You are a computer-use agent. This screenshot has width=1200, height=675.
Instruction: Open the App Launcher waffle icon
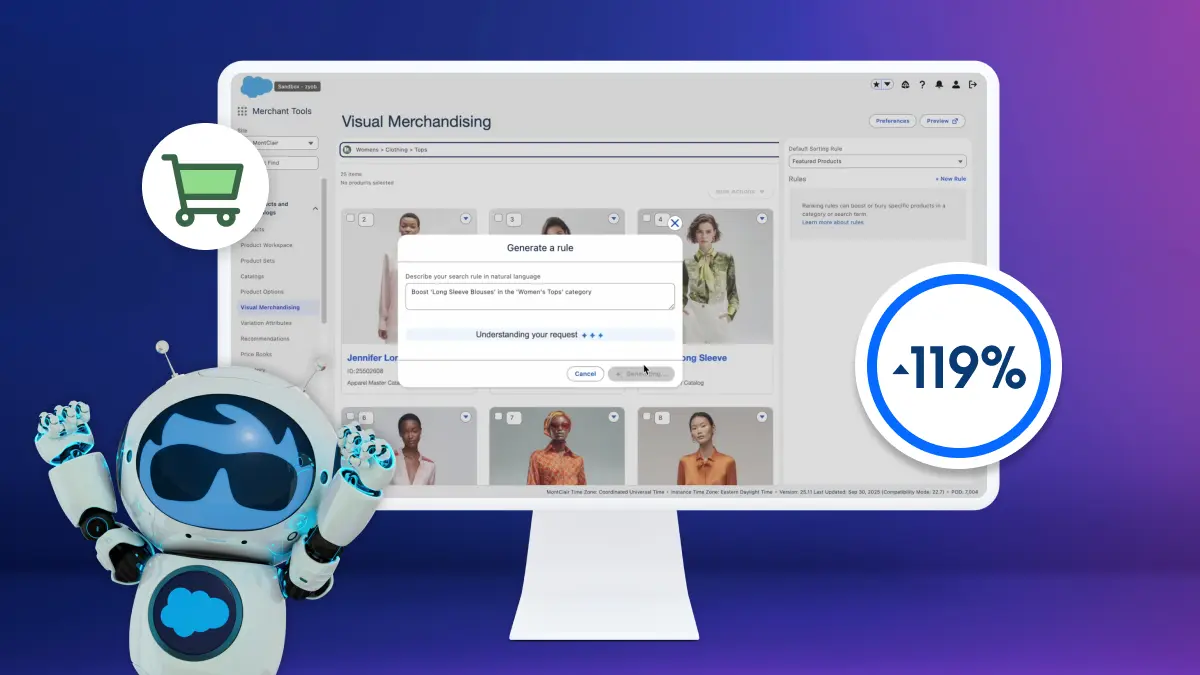pyautogui.click(x=241, y=110)
